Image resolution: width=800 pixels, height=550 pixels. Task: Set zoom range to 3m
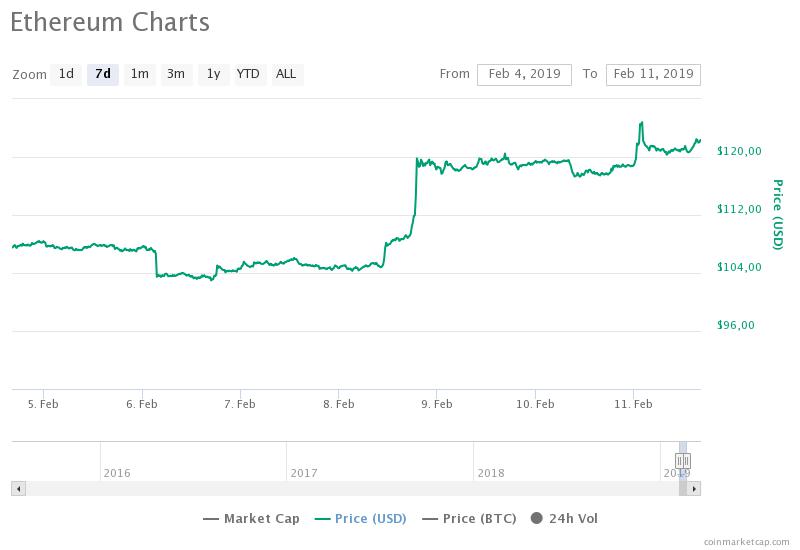pos(176,74)
